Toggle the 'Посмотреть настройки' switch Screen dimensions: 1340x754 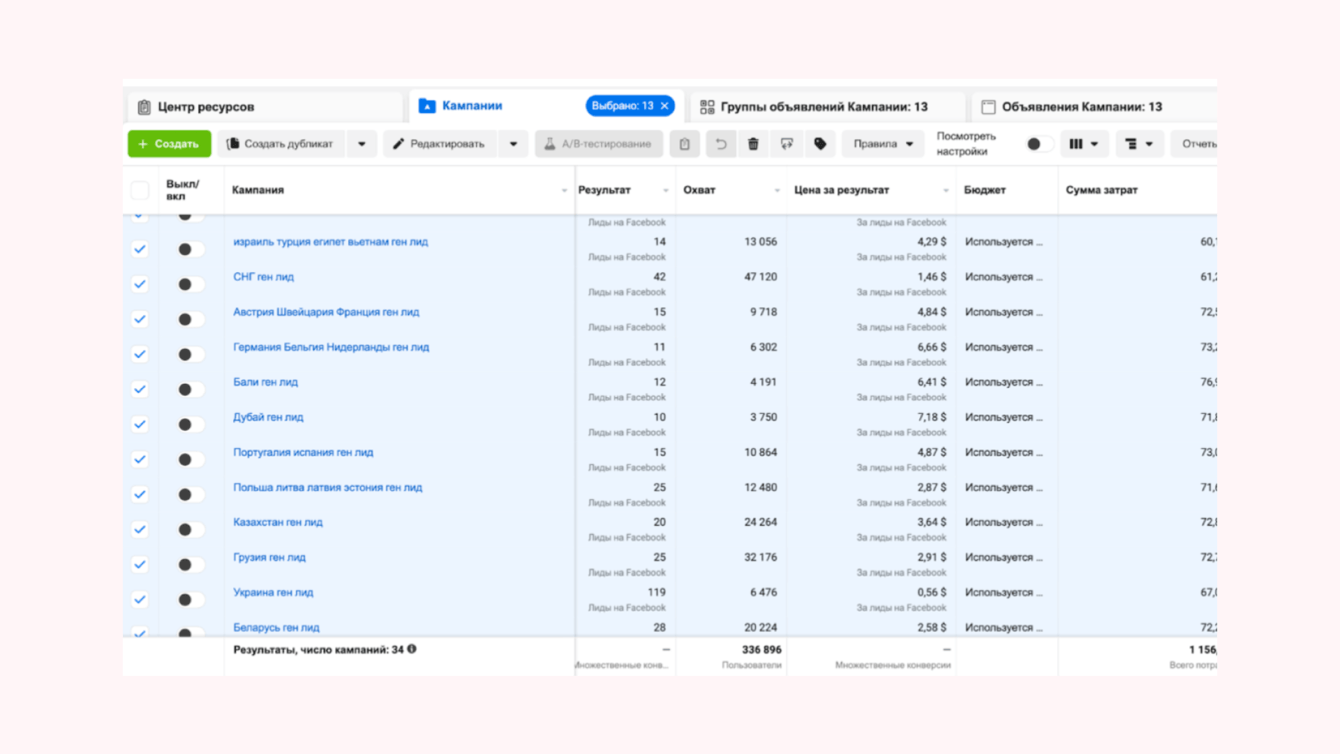point(1038,144)
